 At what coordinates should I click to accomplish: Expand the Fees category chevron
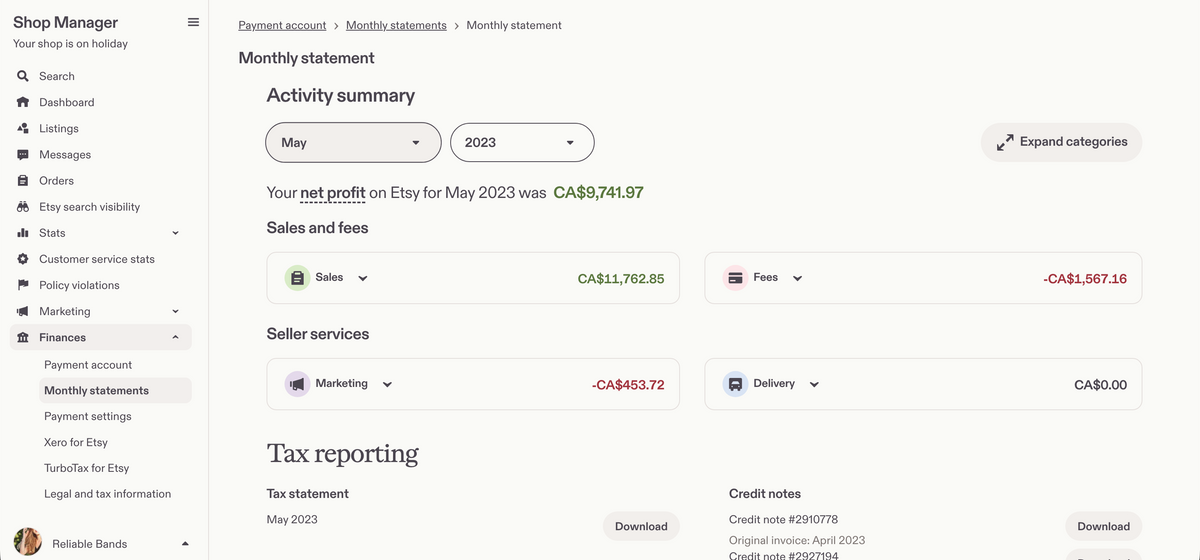[x=797, y=279]
